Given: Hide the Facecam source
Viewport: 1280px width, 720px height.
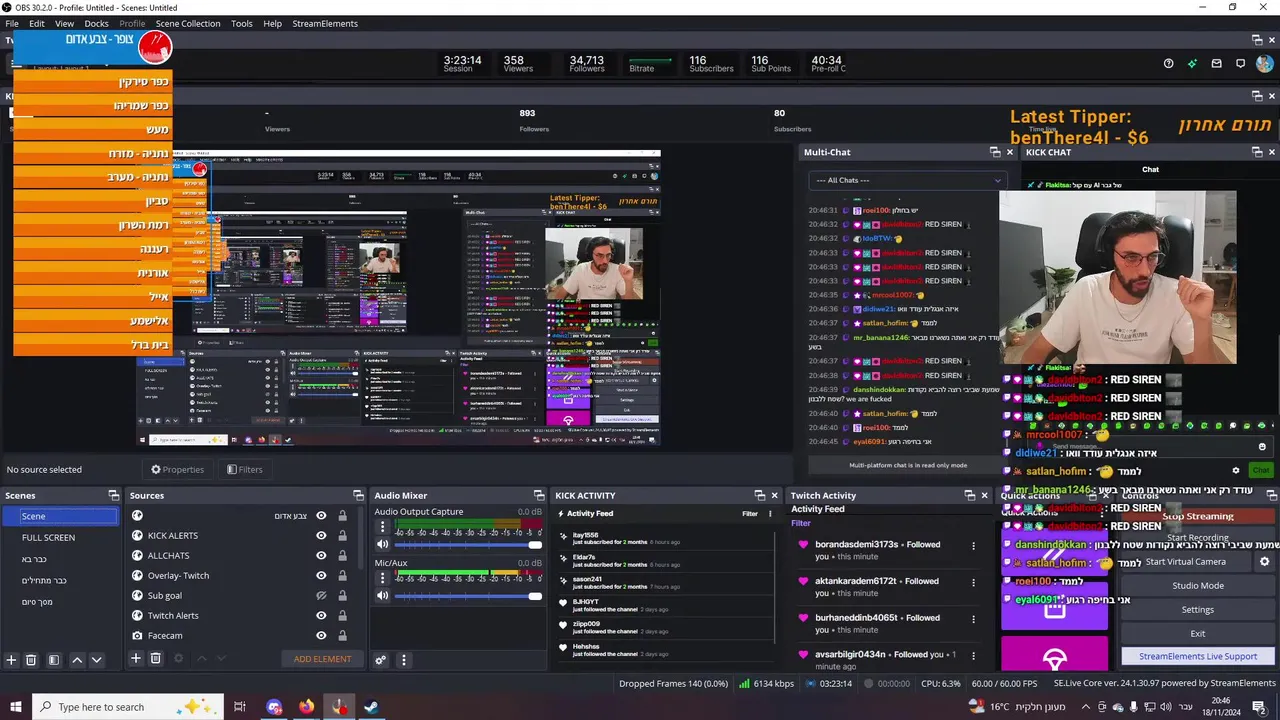Looking at the screenshot, I should point(321,636).
